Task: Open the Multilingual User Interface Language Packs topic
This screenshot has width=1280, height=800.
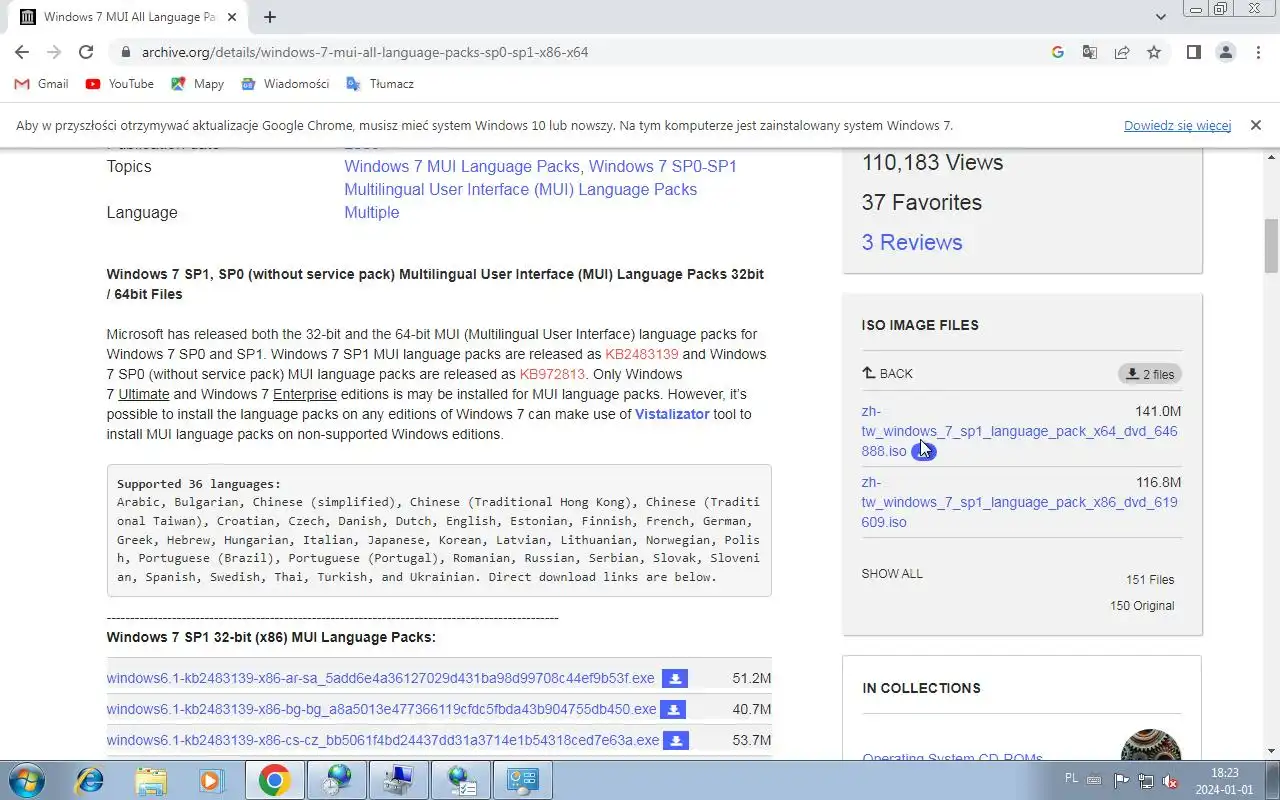Action: [x=520, y=189]
